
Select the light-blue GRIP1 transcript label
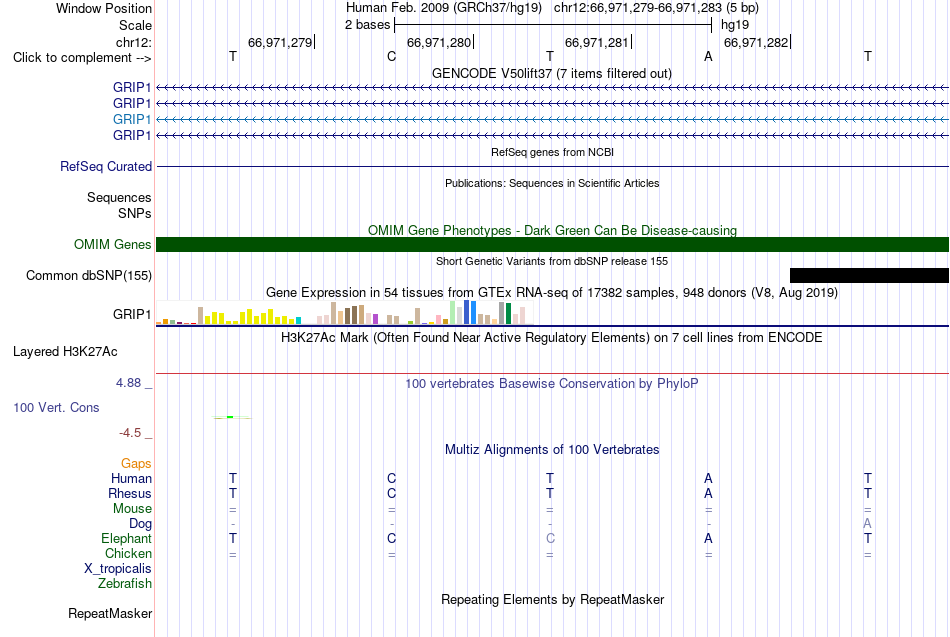tap(132, 119)
